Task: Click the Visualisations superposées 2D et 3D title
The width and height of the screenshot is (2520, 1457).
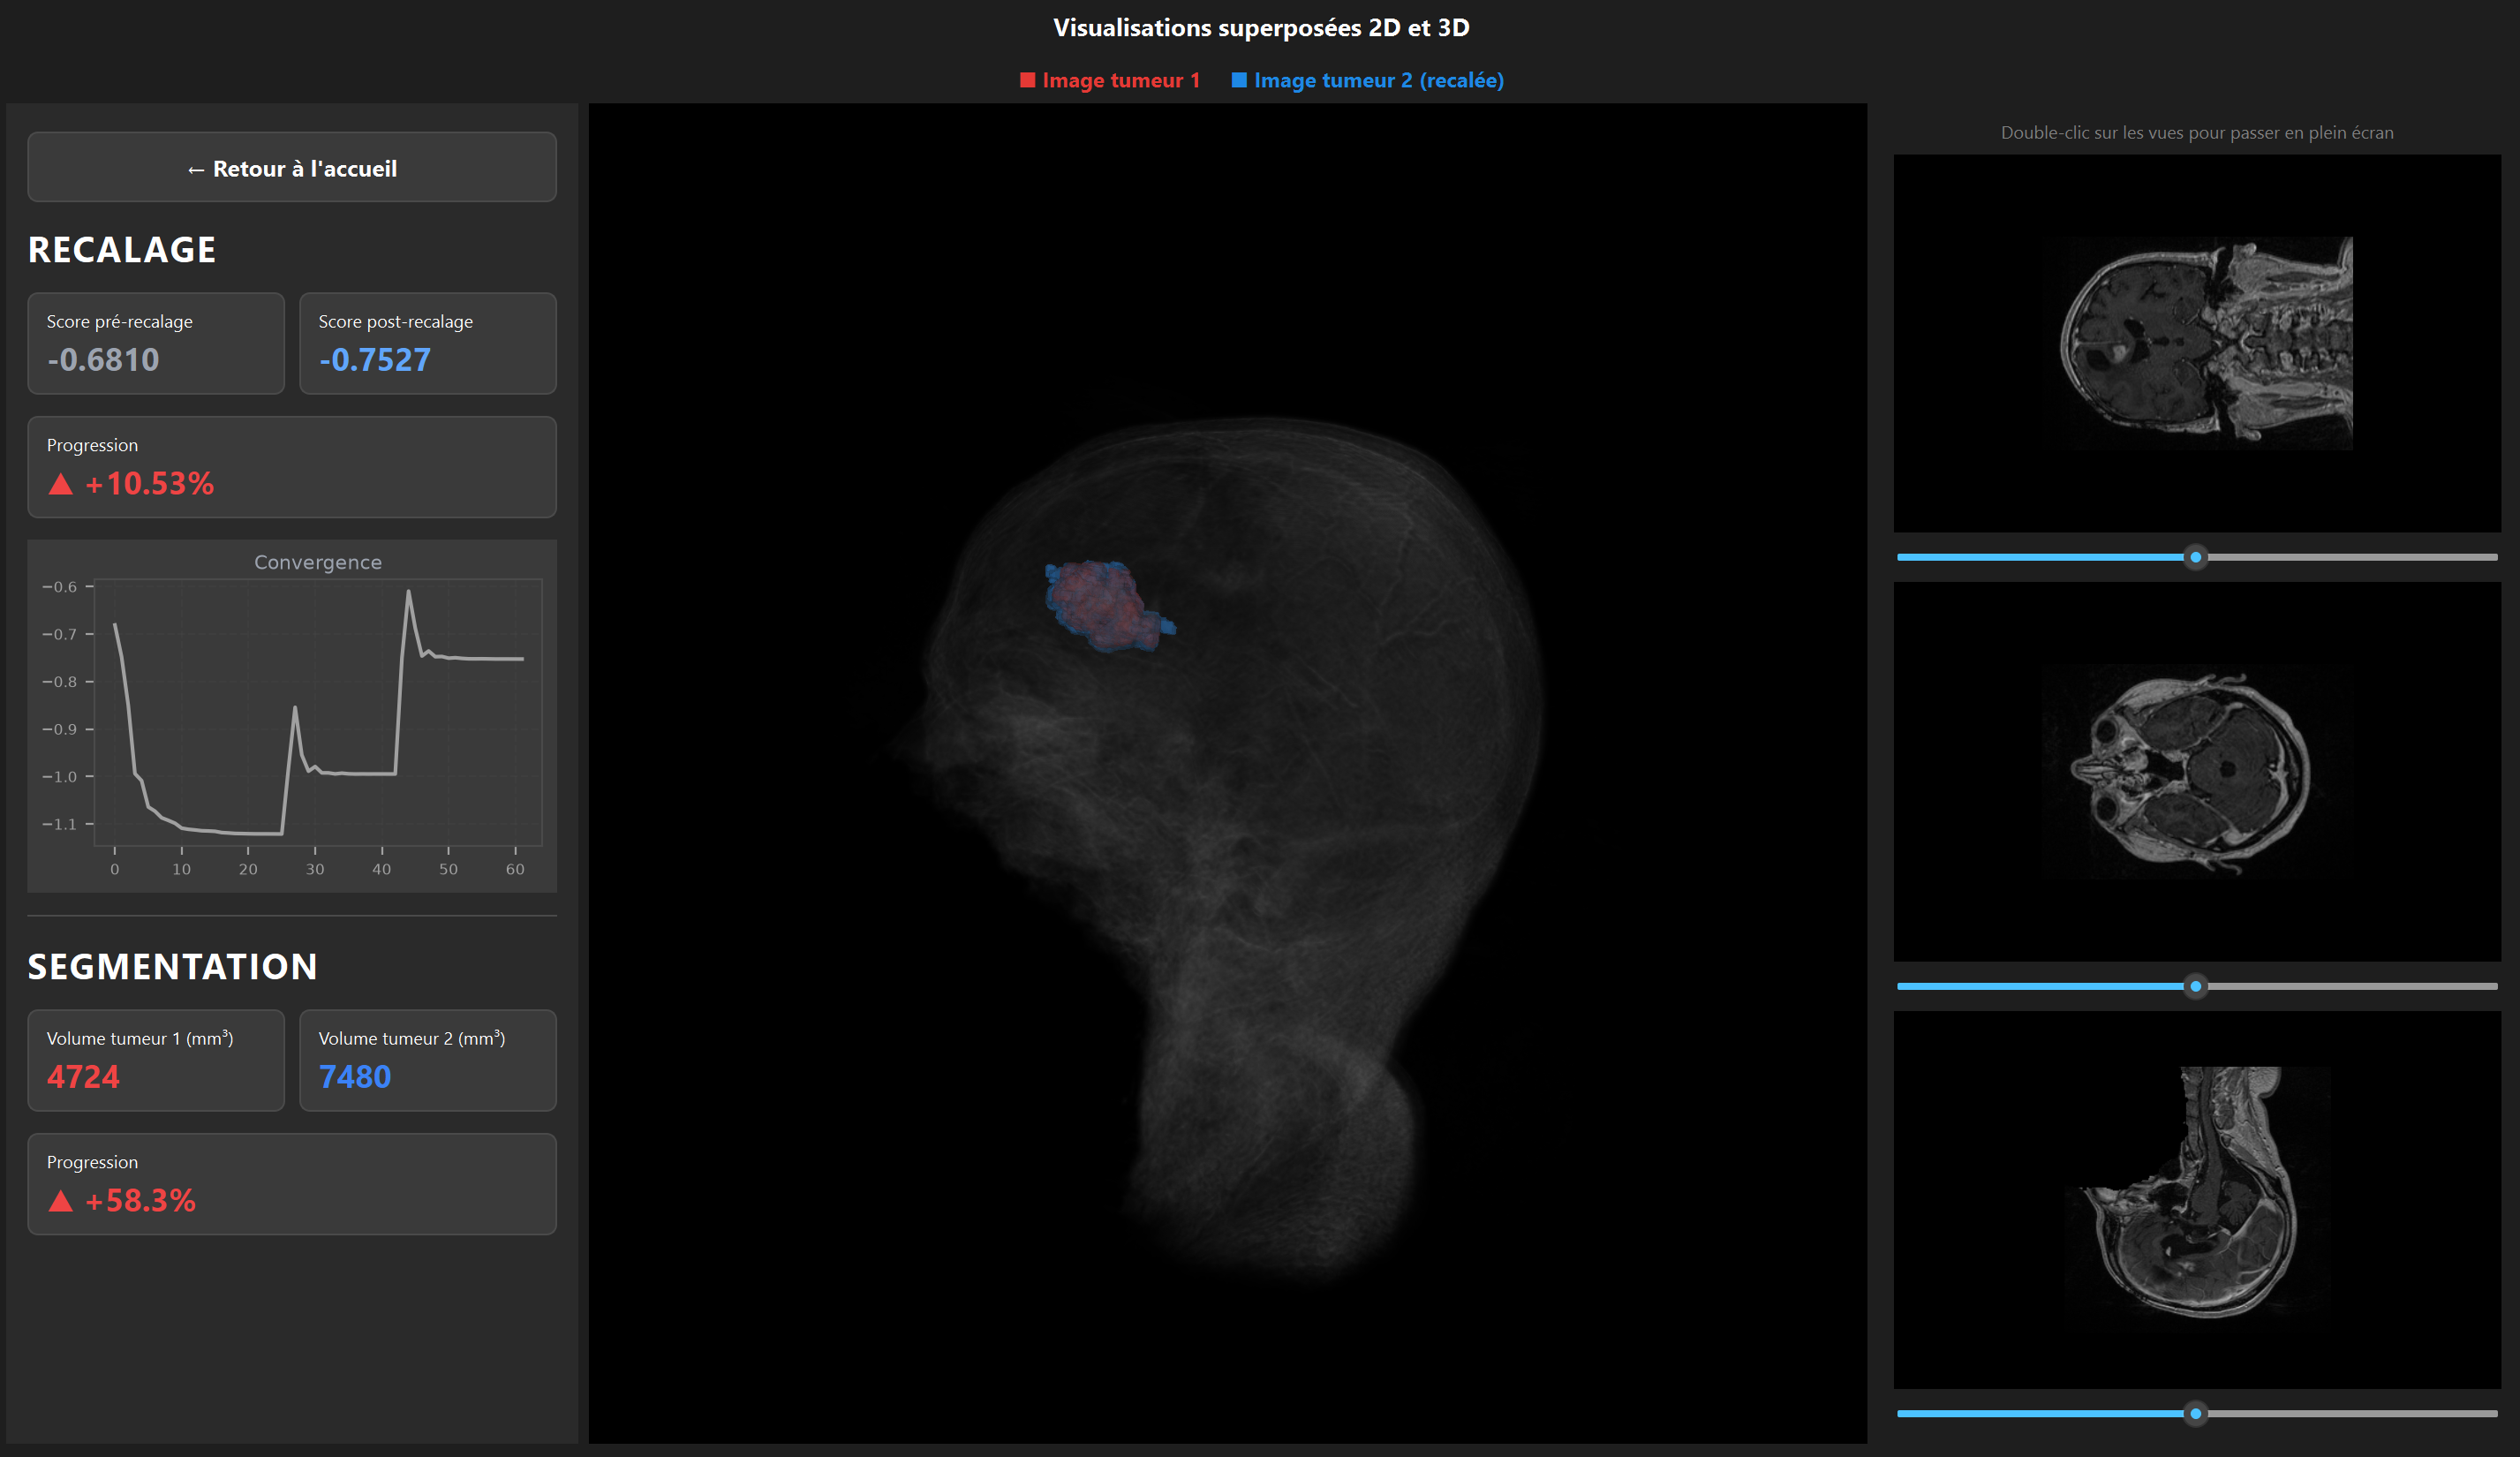Action: pyautogui.click(x=1261, y=27)
